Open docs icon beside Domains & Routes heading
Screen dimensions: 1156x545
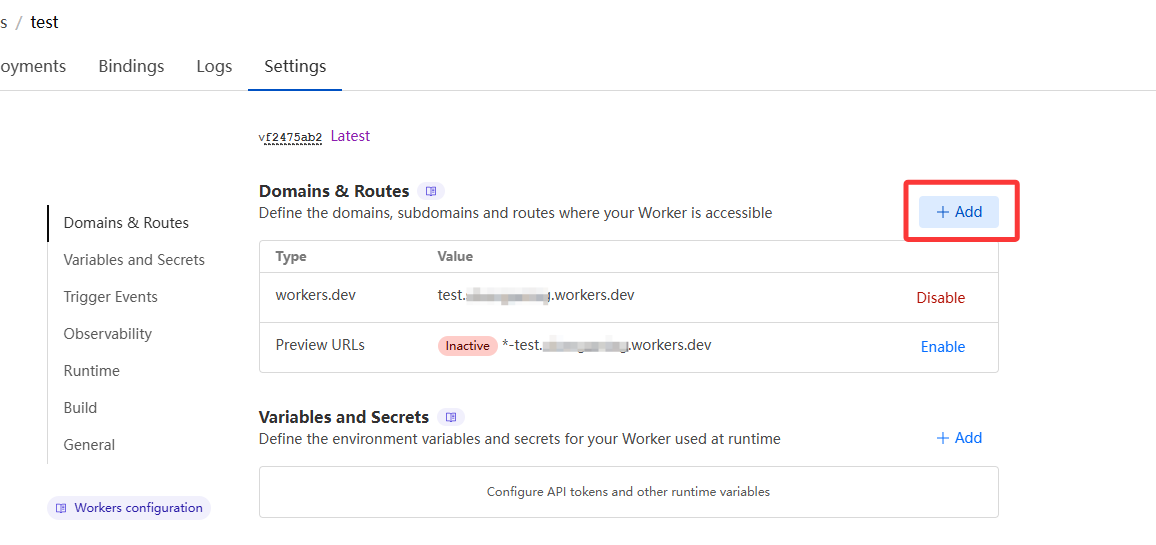431,192
